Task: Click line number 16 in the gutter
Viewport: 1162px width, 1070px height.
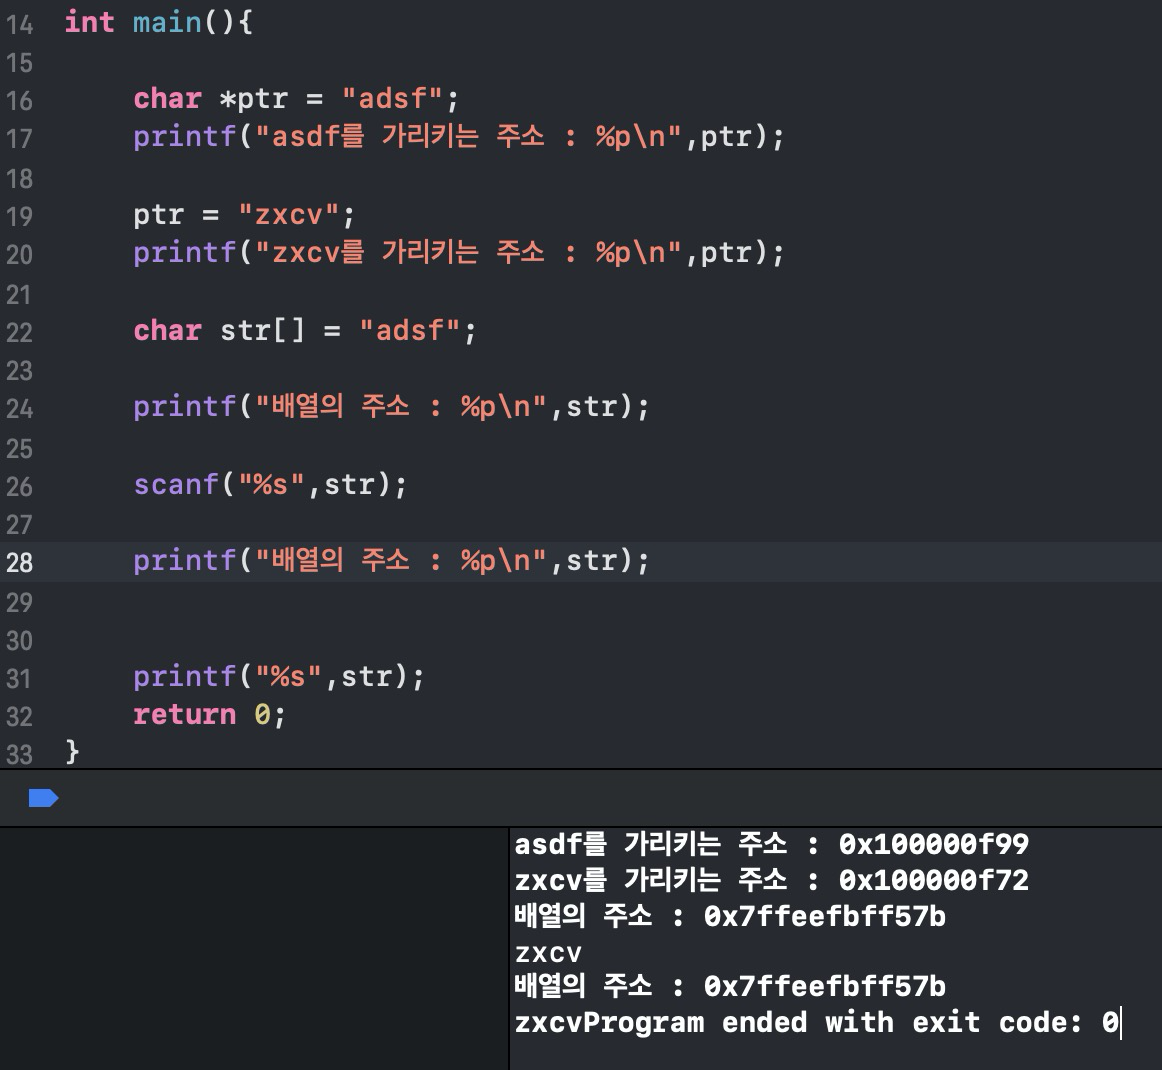Action: tap(19, 101)
